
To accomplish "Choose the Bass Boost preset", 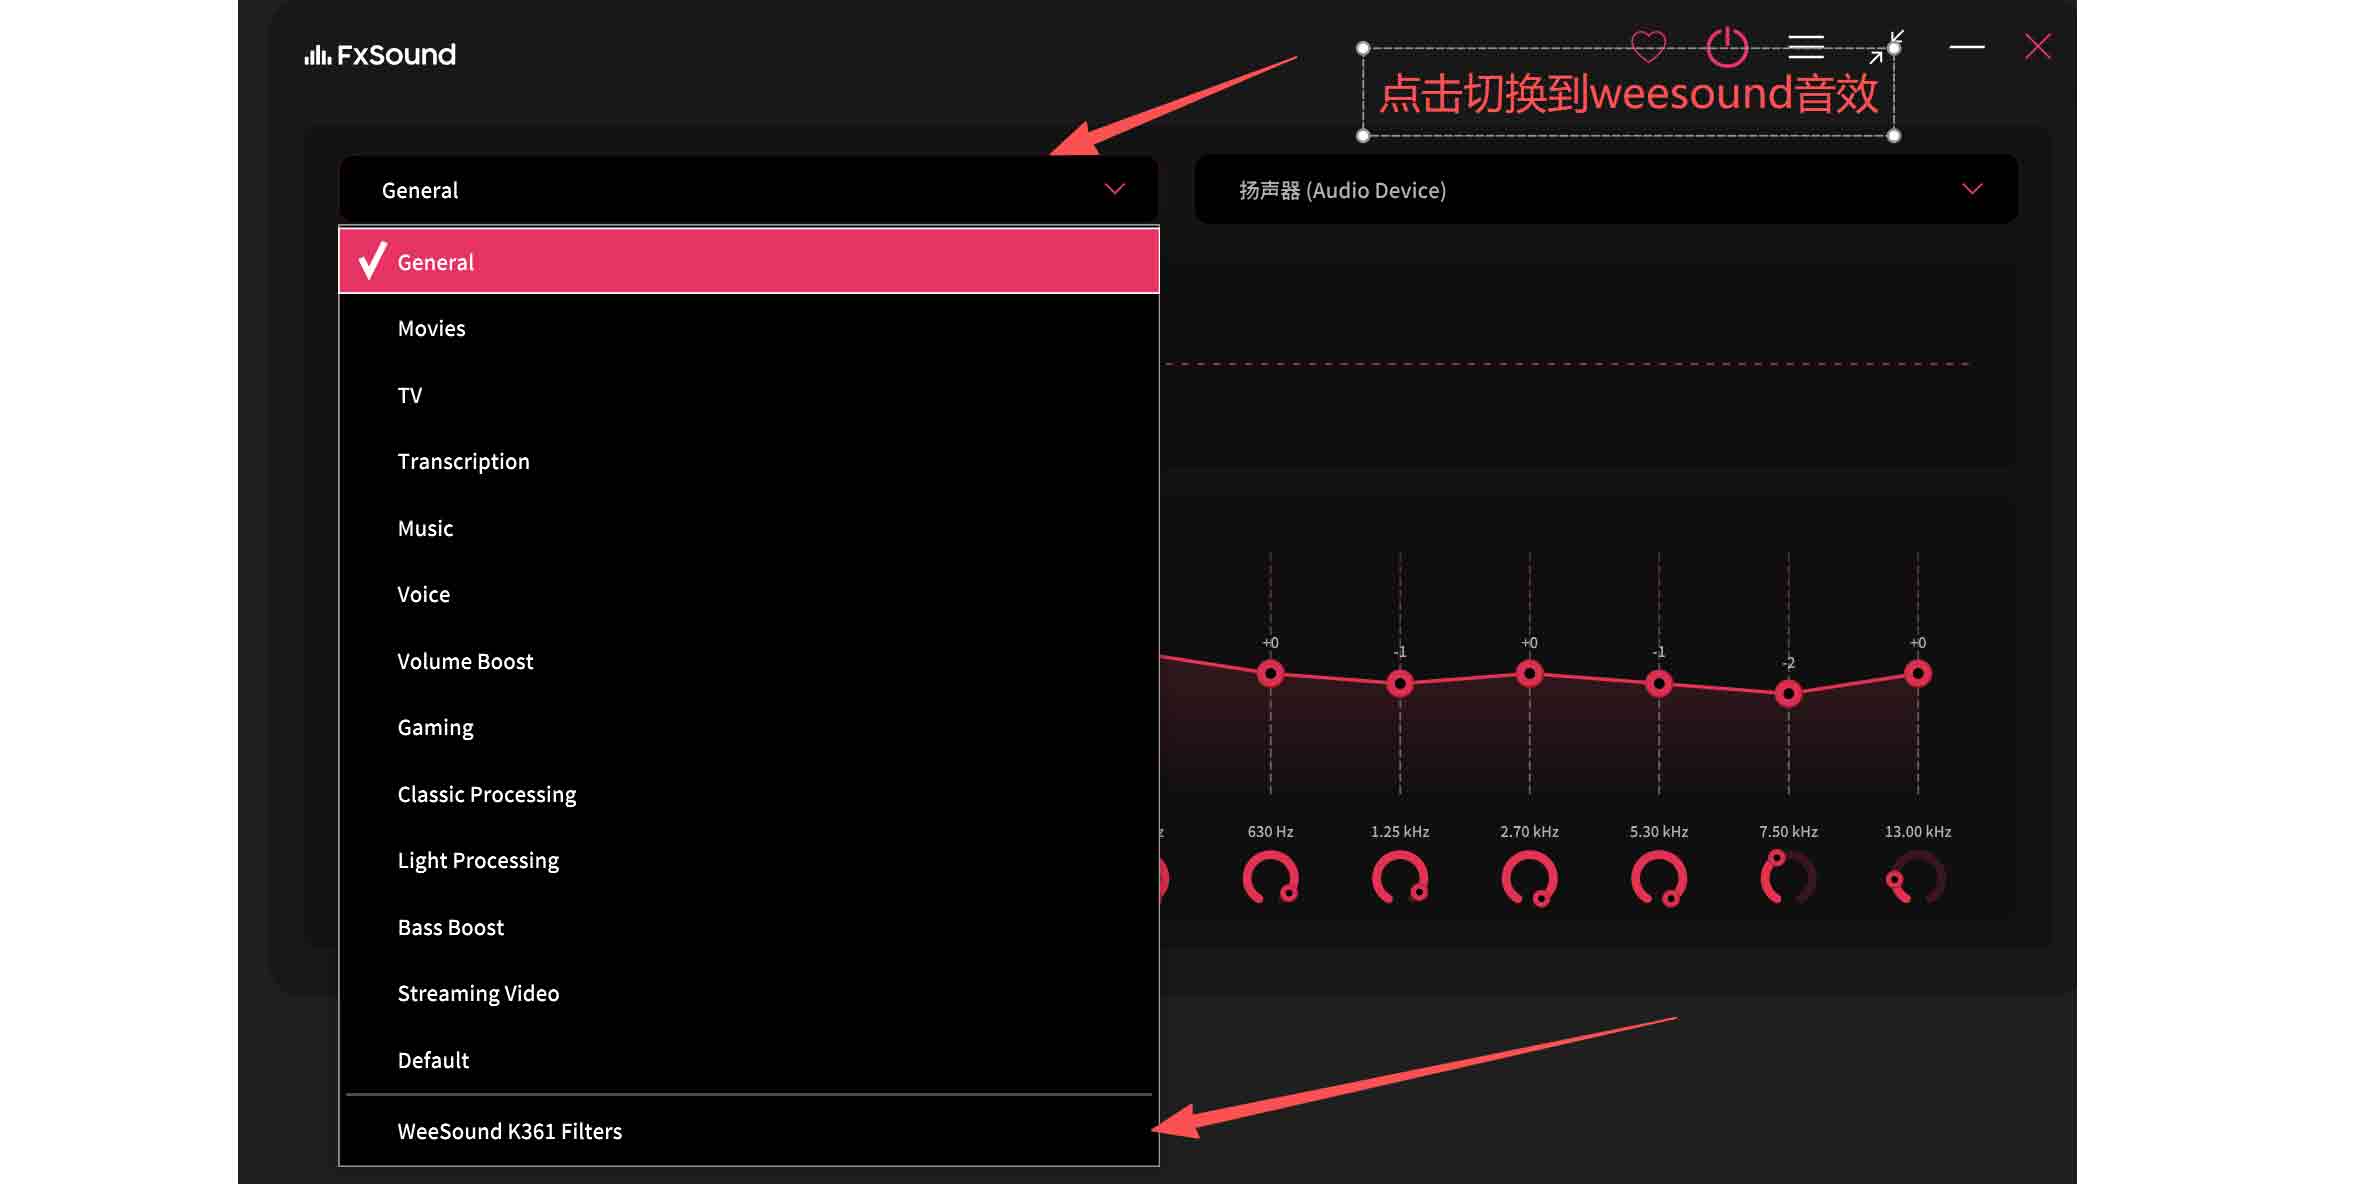I will click(x=450, y=927).
